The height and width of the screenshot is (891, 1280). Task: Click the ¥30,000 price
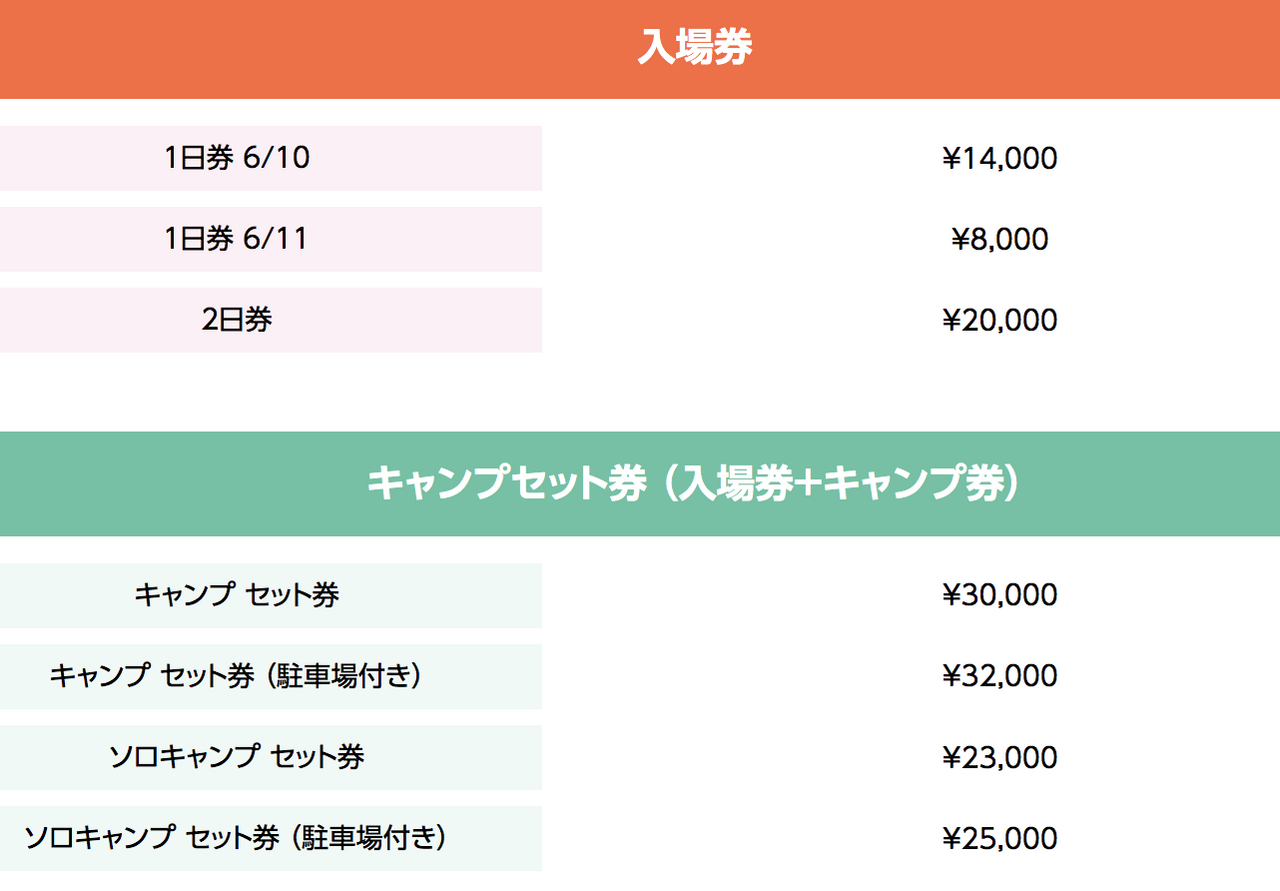point(1000,596)
